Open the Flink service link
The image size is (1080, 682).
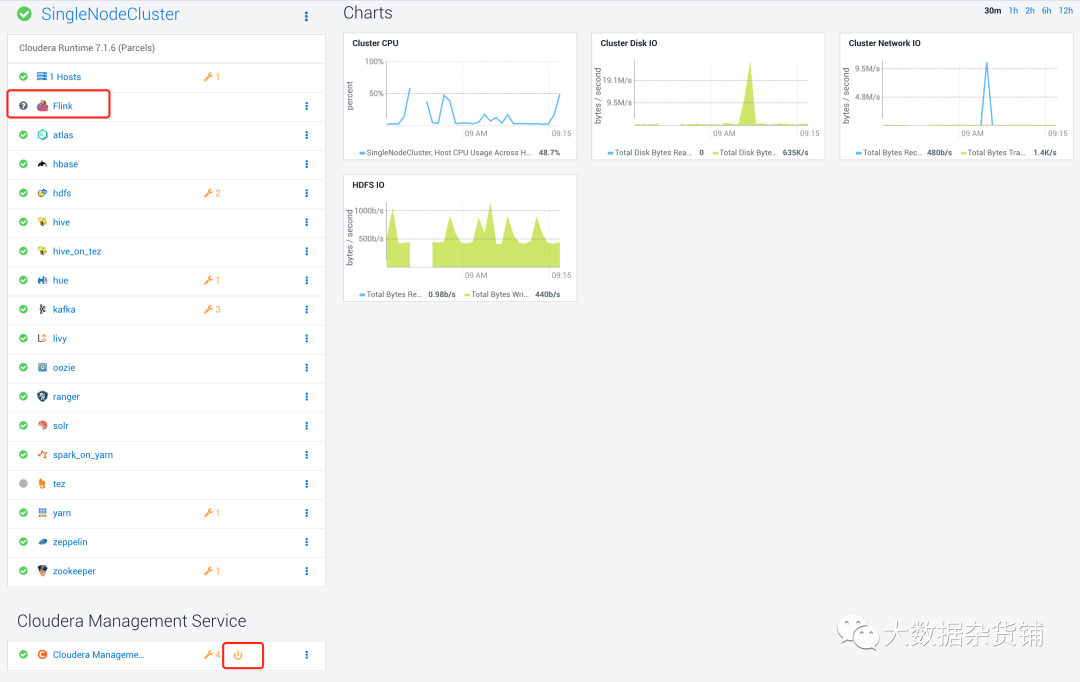coord(63,106)
